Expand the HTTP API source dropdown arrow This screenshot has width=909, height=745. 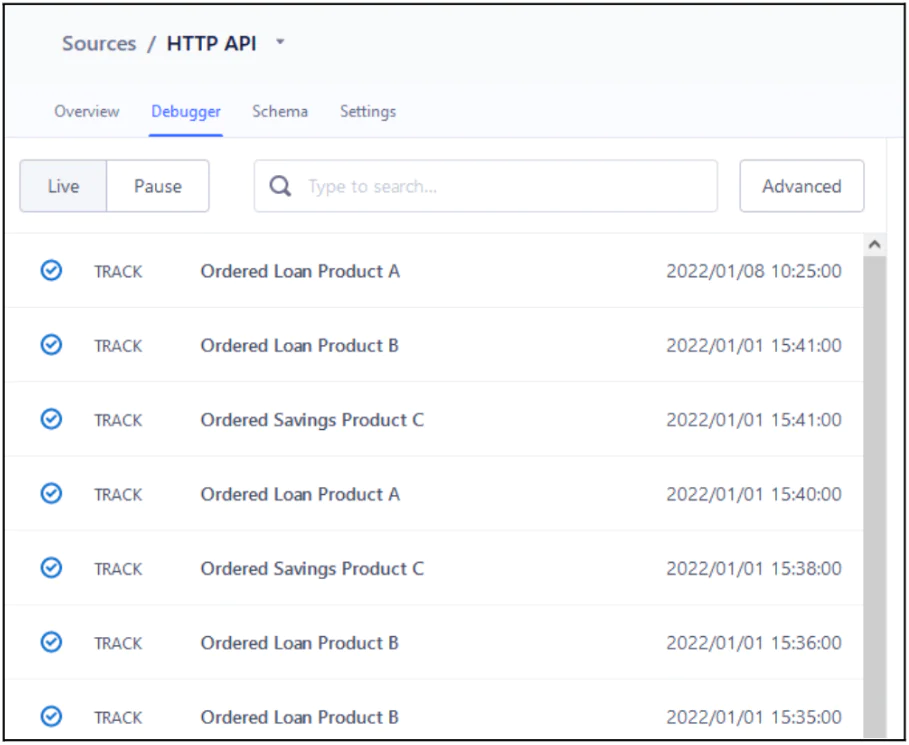point(280,43)
